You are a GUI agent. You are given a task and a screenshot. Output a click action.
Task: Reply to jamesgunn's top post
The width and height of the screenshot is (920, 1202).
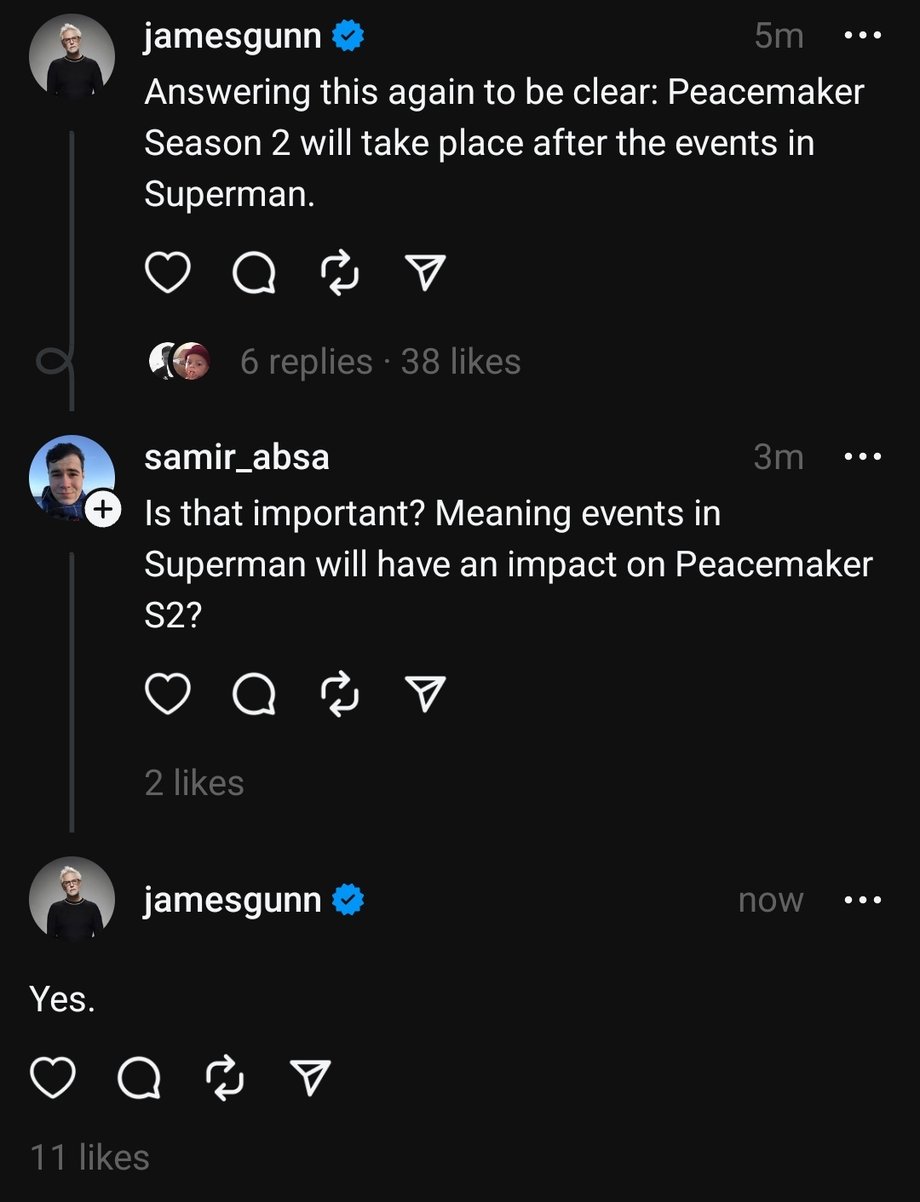pos(254,273)
